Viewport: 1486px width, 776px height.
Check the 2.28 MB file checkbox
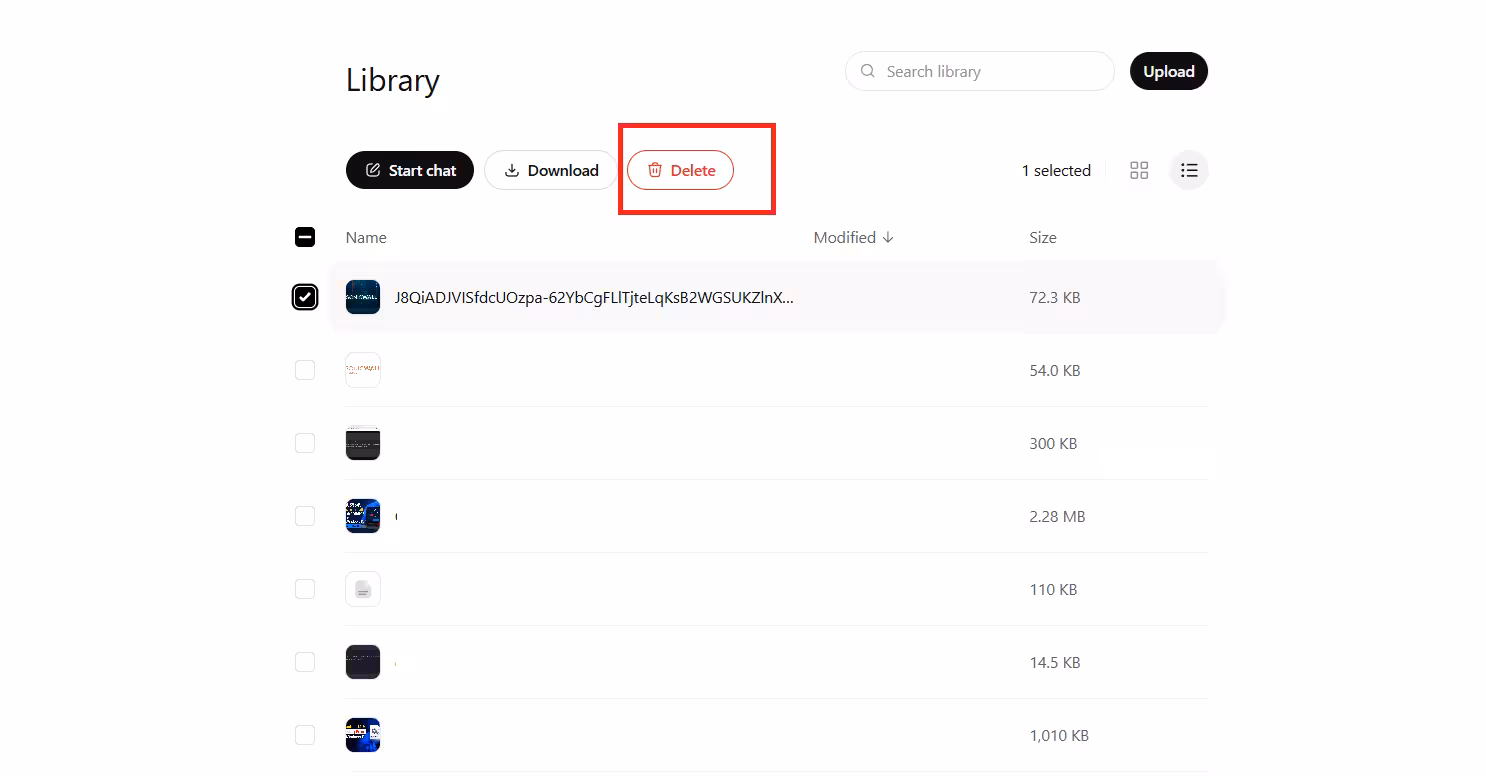(305, 516)
